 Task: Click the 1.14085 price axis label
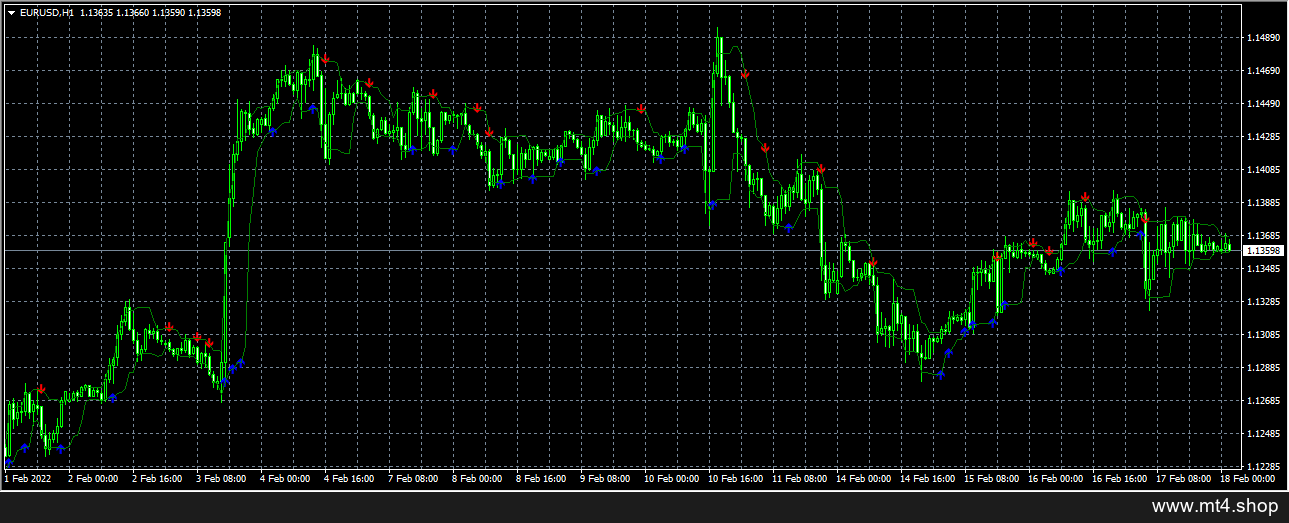(x=1265, y=170)
